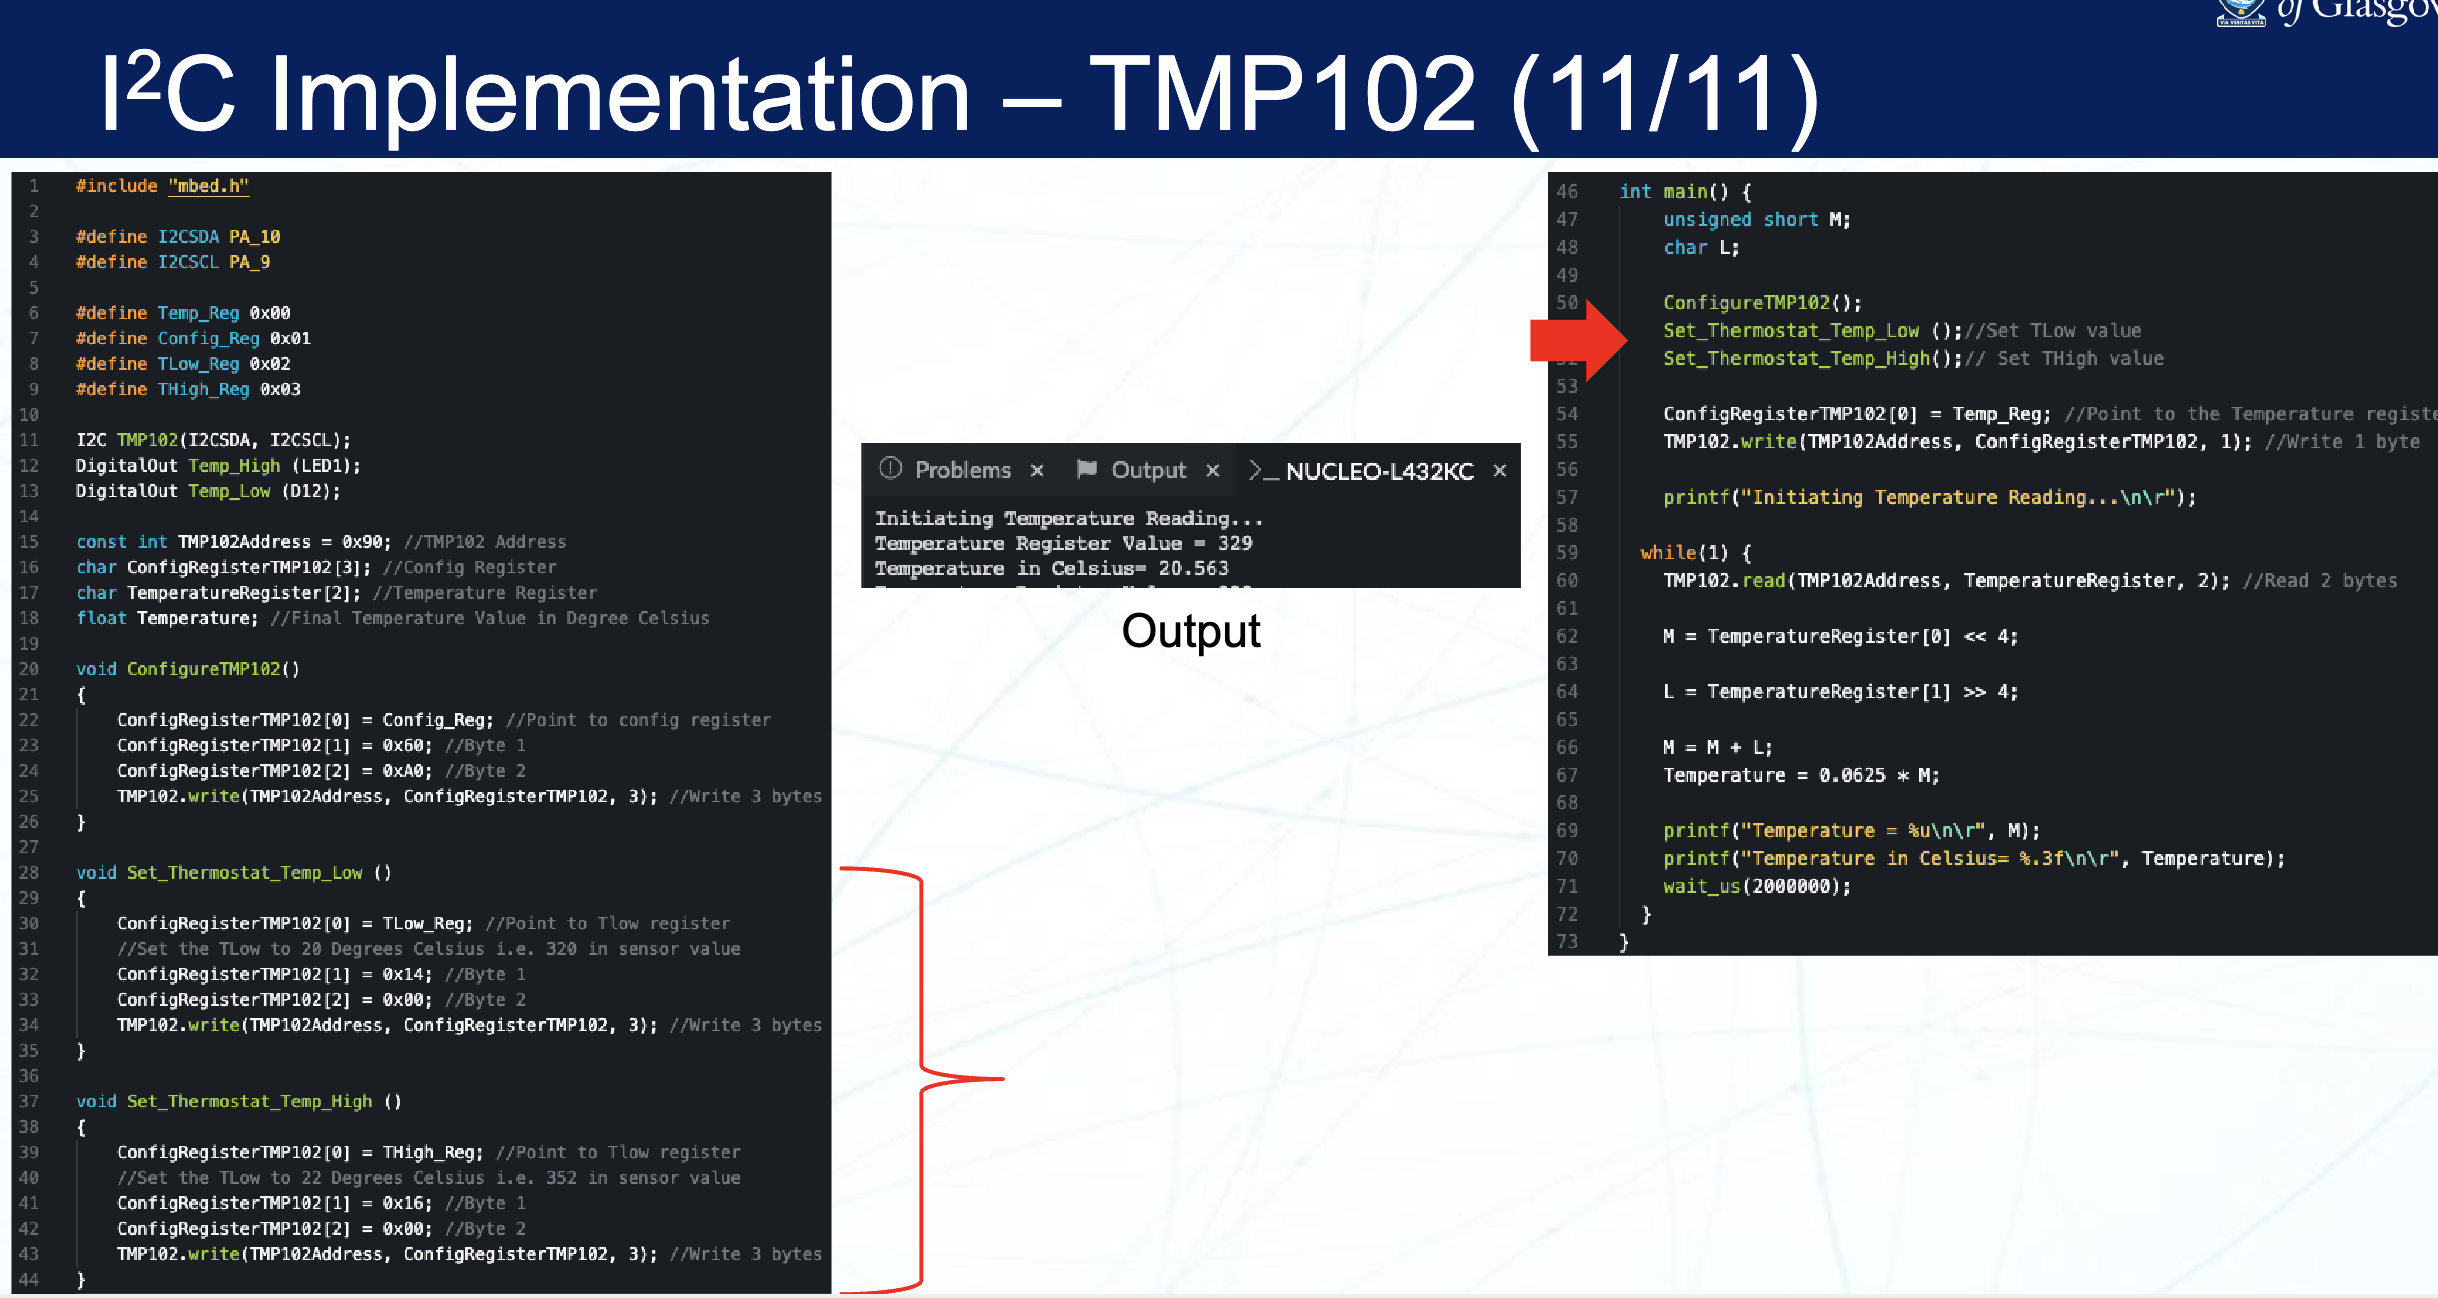Click the "Output" caption under the terminal
The width and height of the screenshot is (2438, 1298).
(1190, 631)
